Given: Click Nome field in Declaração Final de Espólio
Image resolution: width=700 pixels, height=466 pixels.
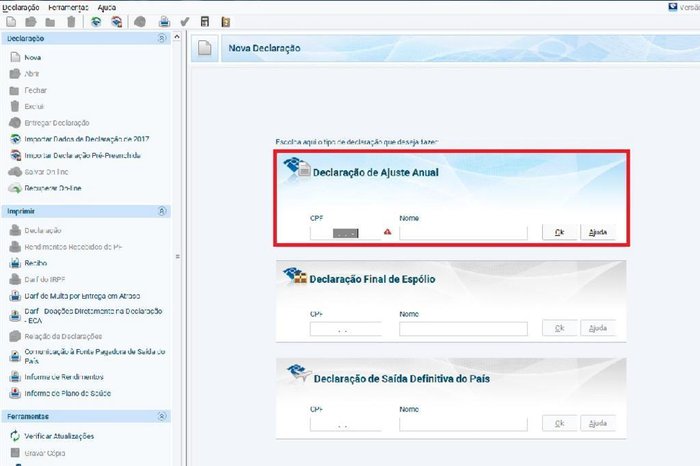Looking at the screenshot, I should tap(463, 329).
